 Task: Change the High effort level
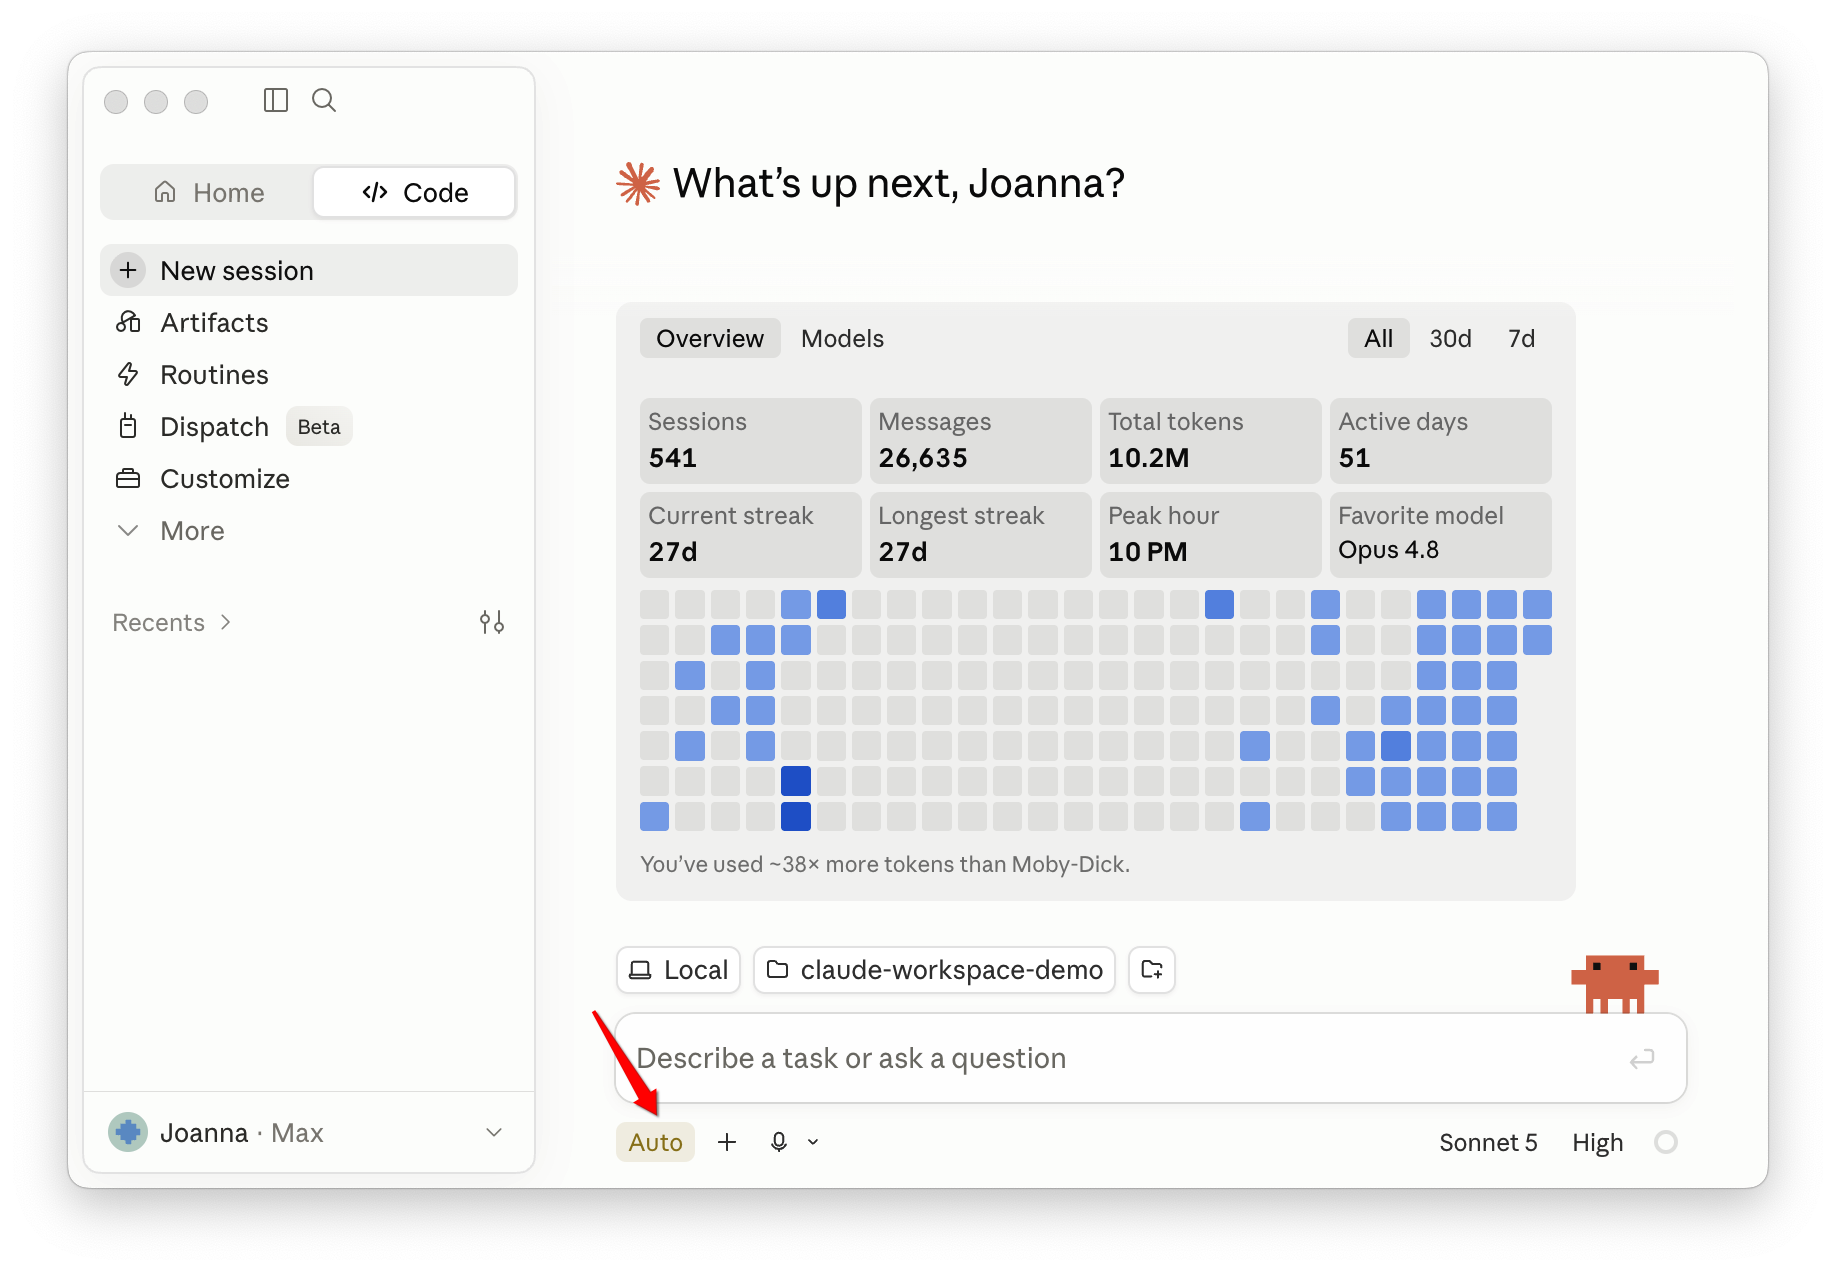1598,1142
